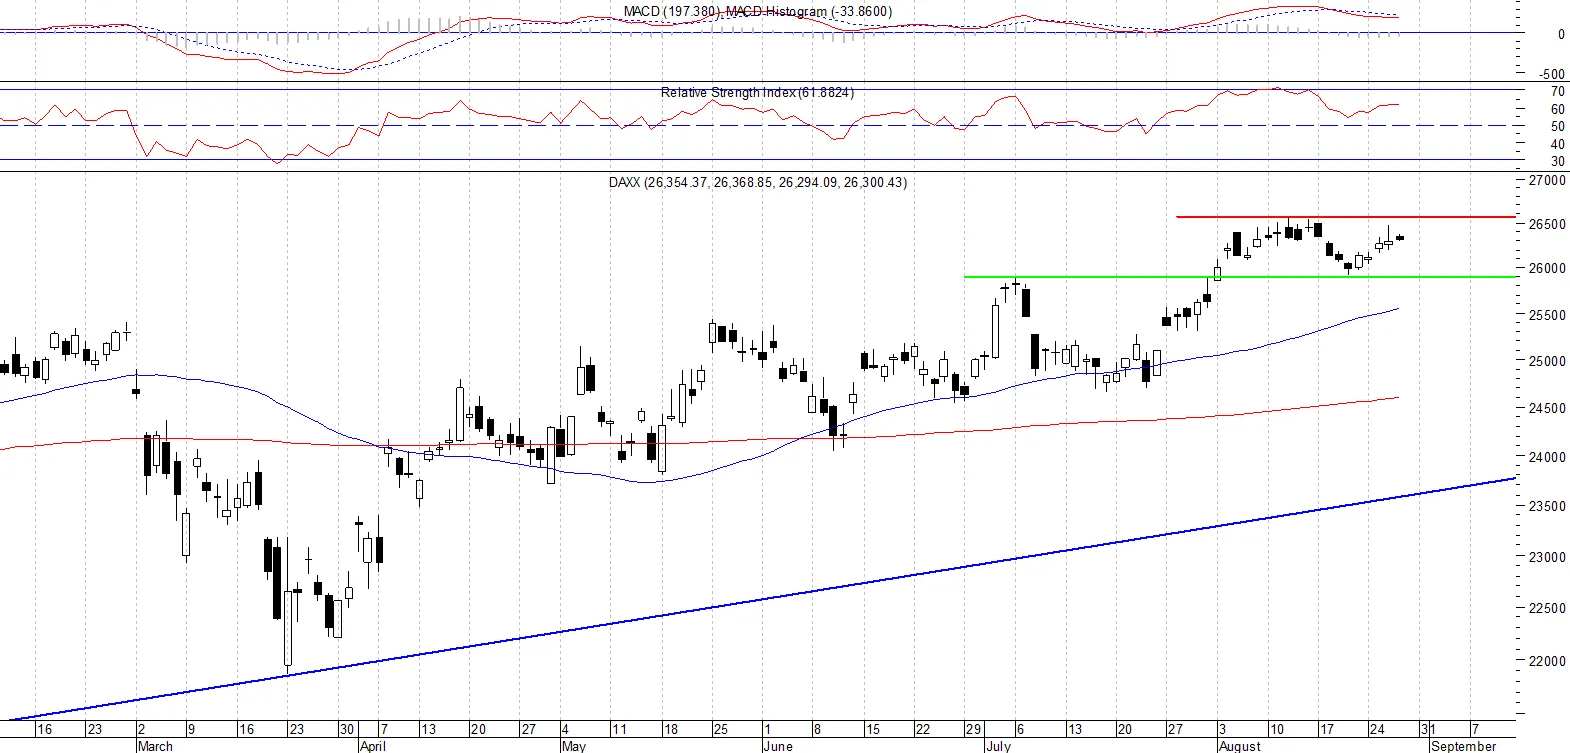Click the March month label
The width and height of the screenshot is (1570, 753).
155,746
